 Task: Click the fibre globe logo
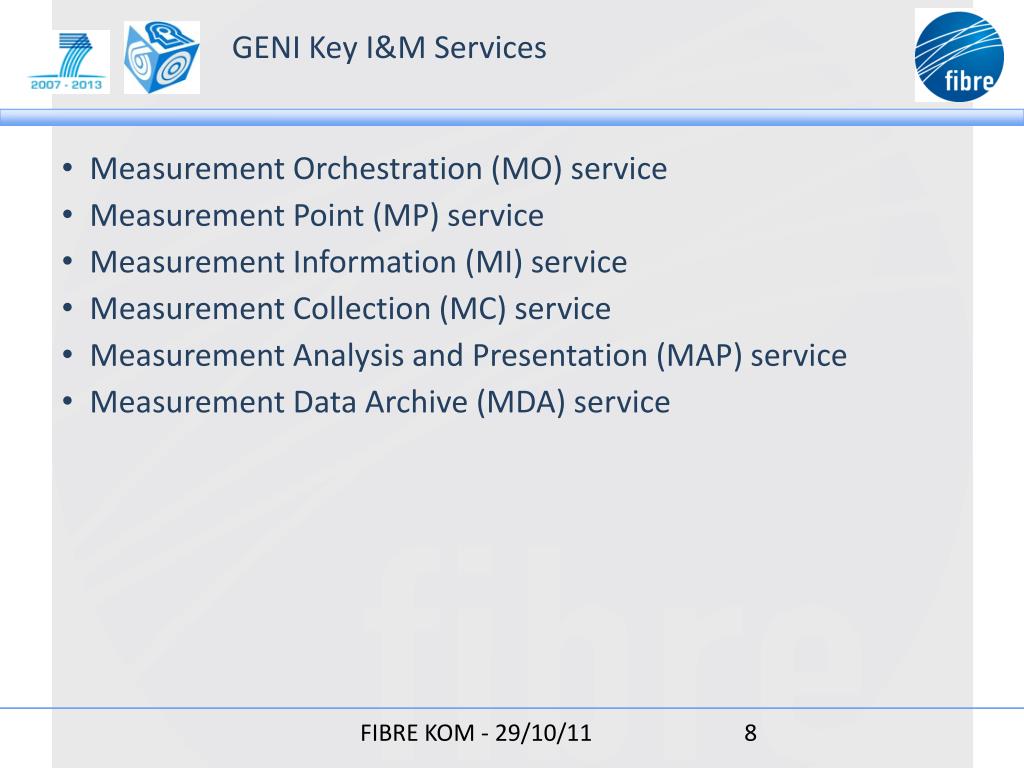(x=959, y=56)
